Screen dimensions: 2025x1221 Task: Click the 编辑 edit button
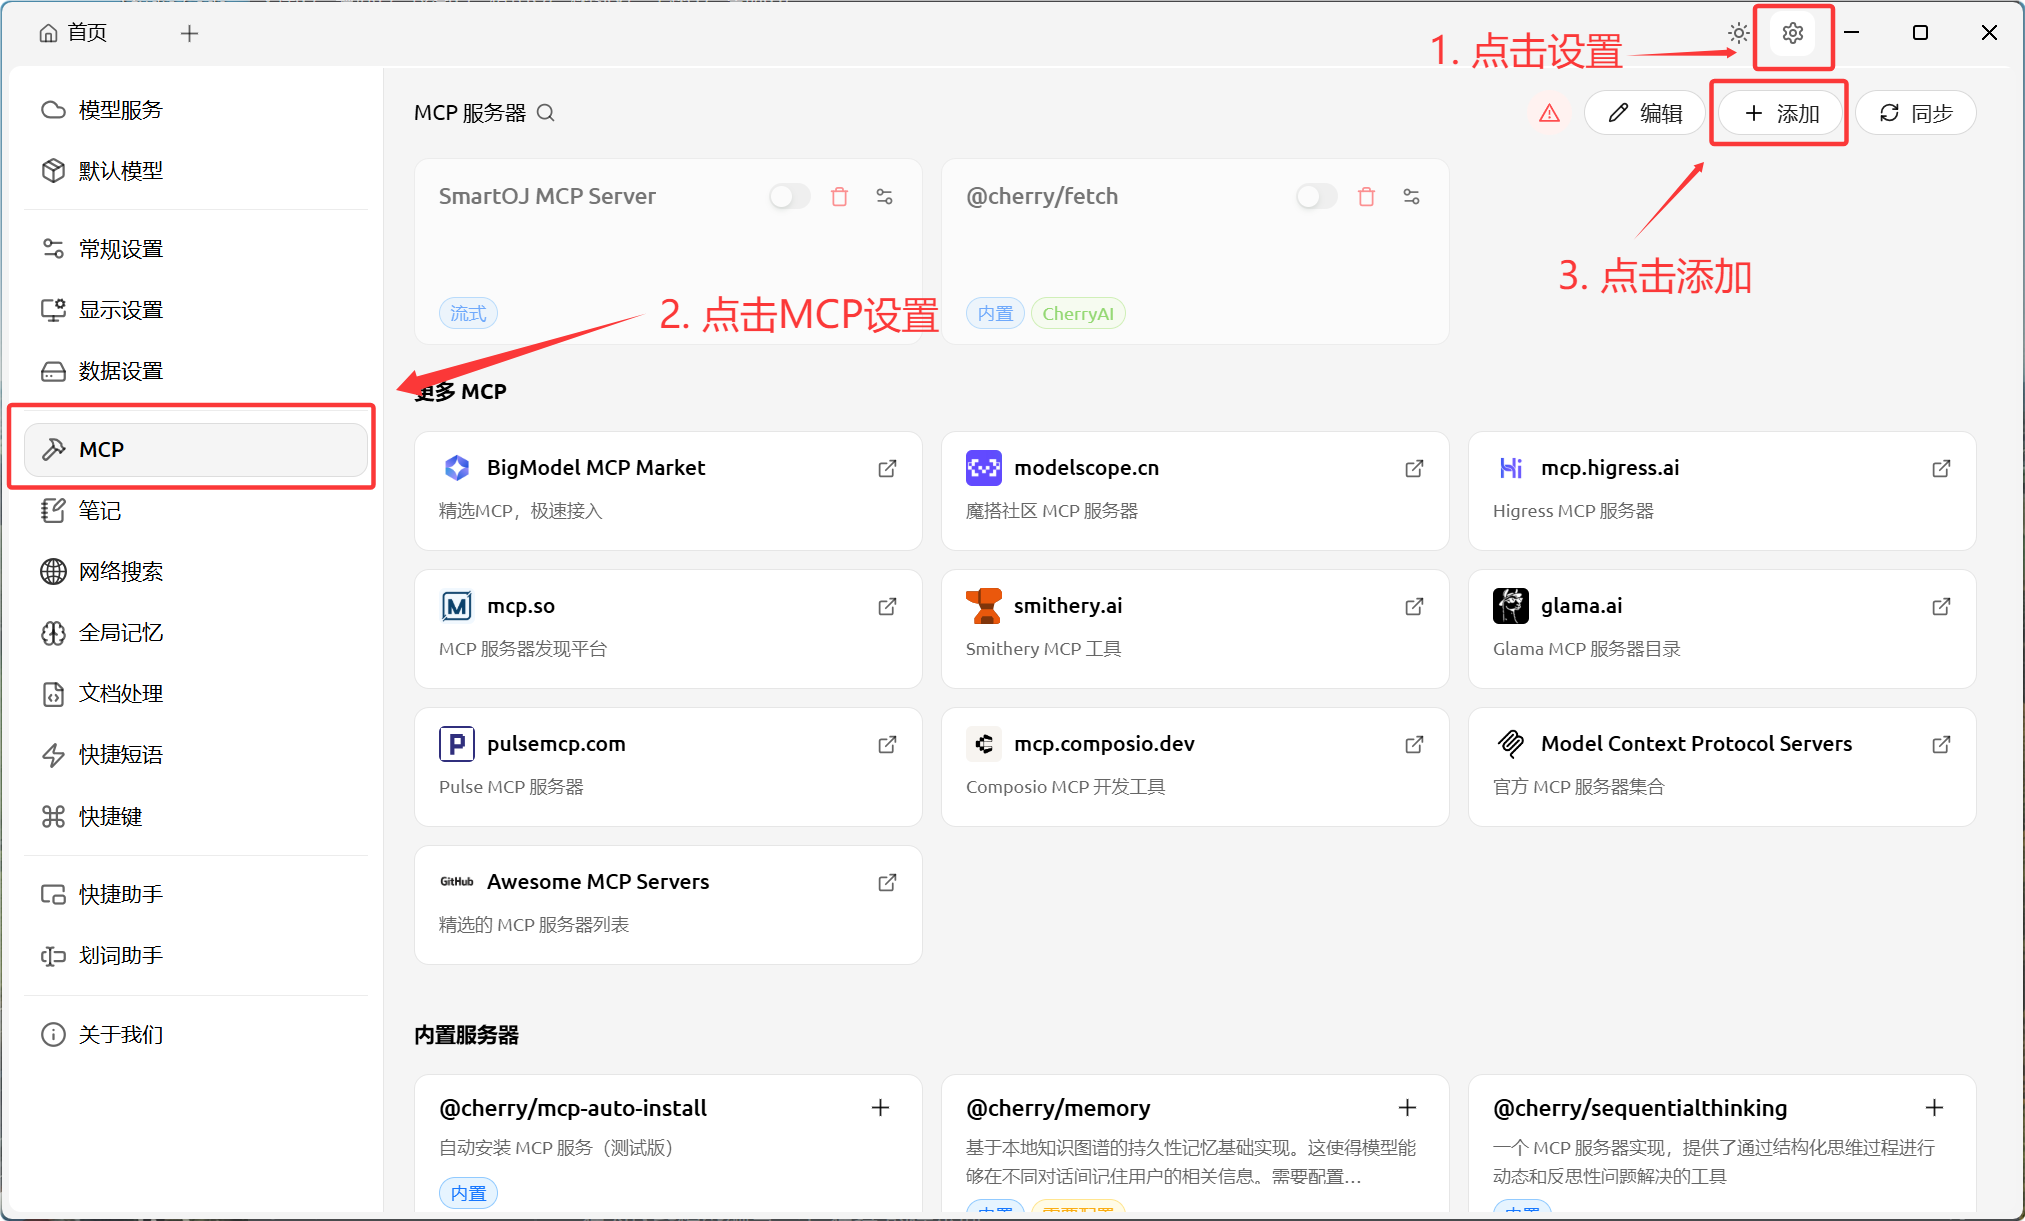click(x=1645, y=113)
